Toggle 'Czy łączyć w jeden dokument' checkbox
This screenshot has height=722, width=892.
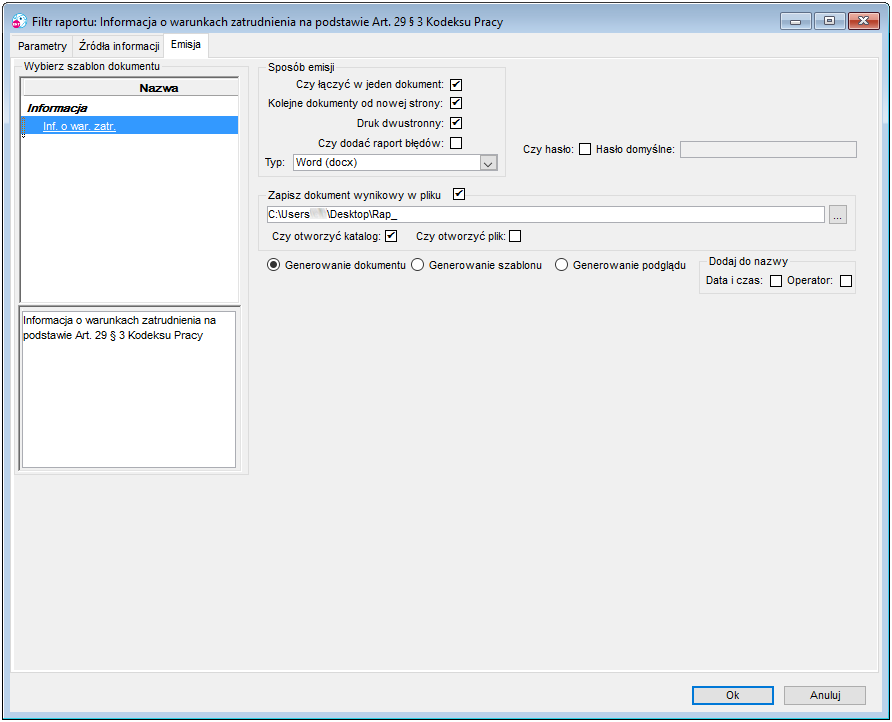tap(456, 85)
